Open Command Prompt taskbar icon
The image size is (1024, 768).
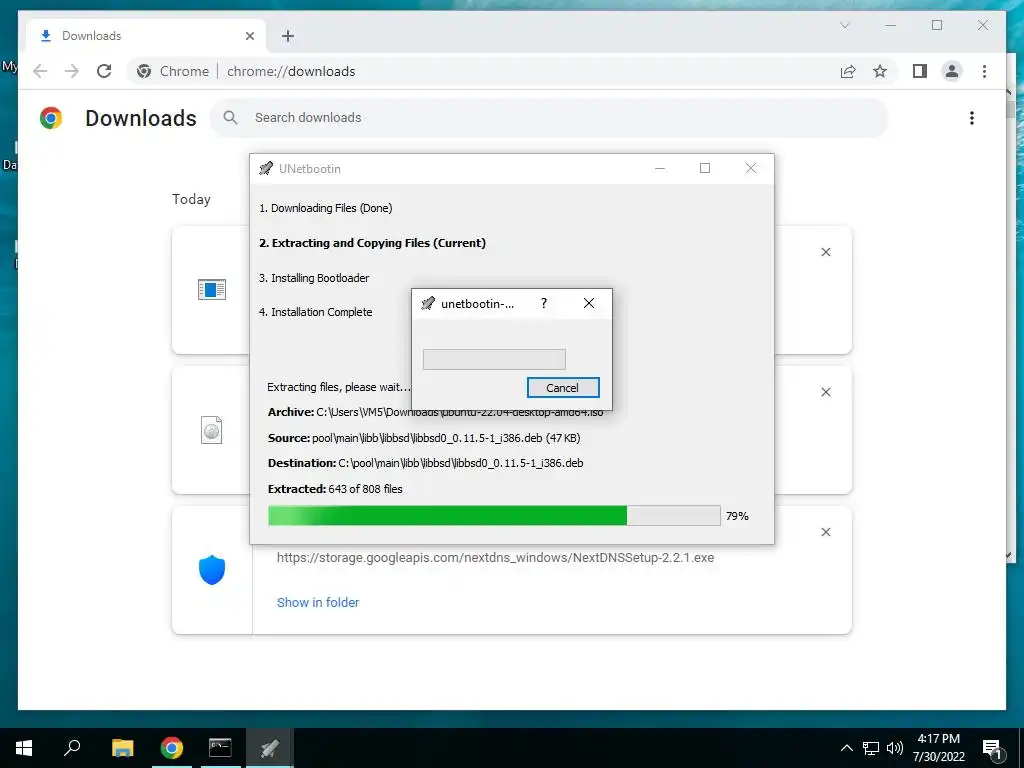[x=220, y=748]
